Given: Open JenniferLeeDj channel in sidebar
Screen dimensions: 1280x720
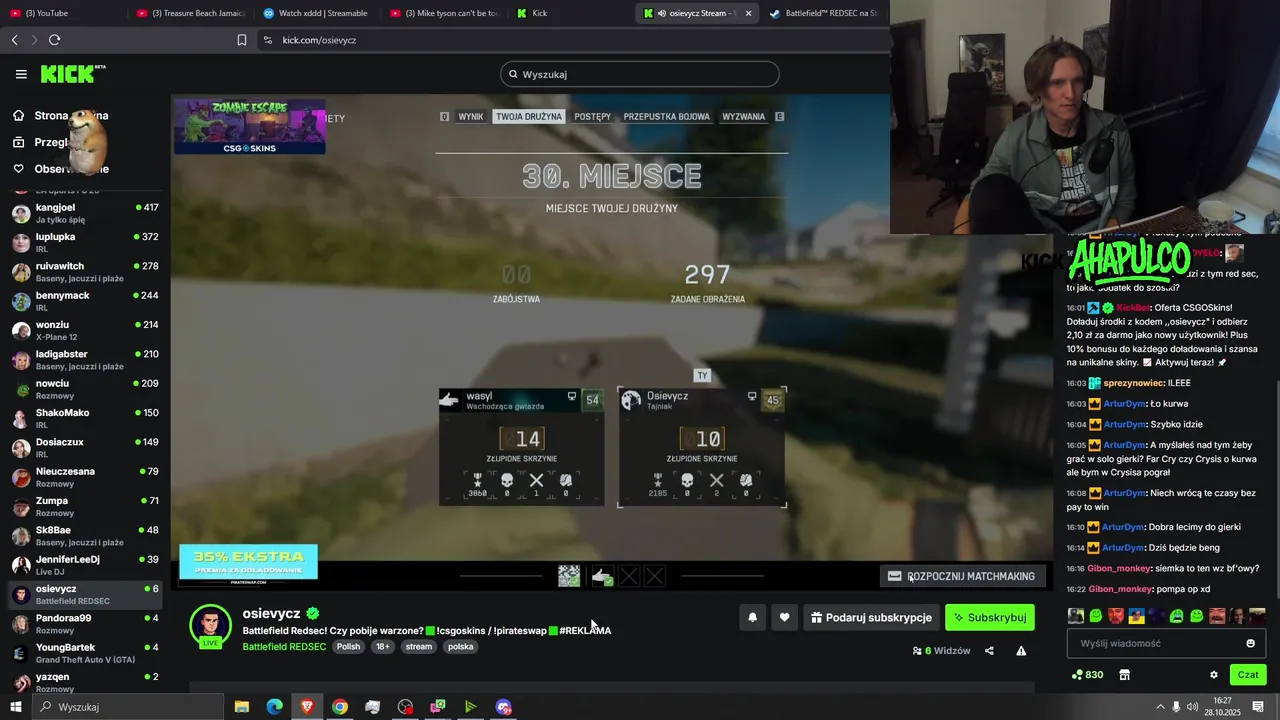Looking at the screenshot, I should tap(85, 565).
